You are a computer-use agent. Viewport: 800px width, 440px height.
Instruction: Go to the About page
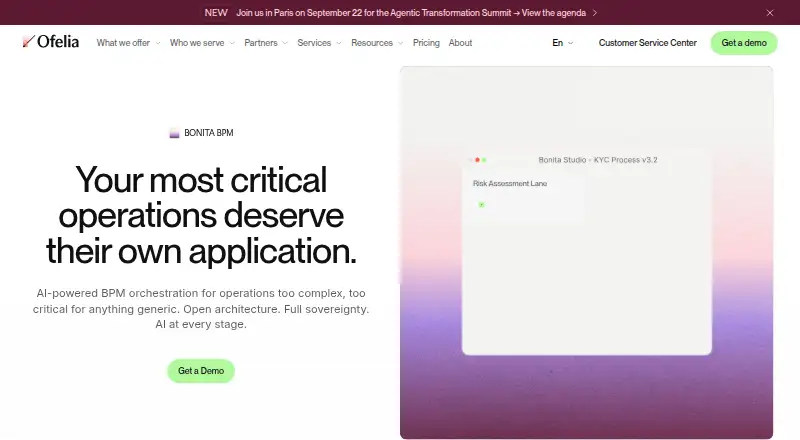460,43
